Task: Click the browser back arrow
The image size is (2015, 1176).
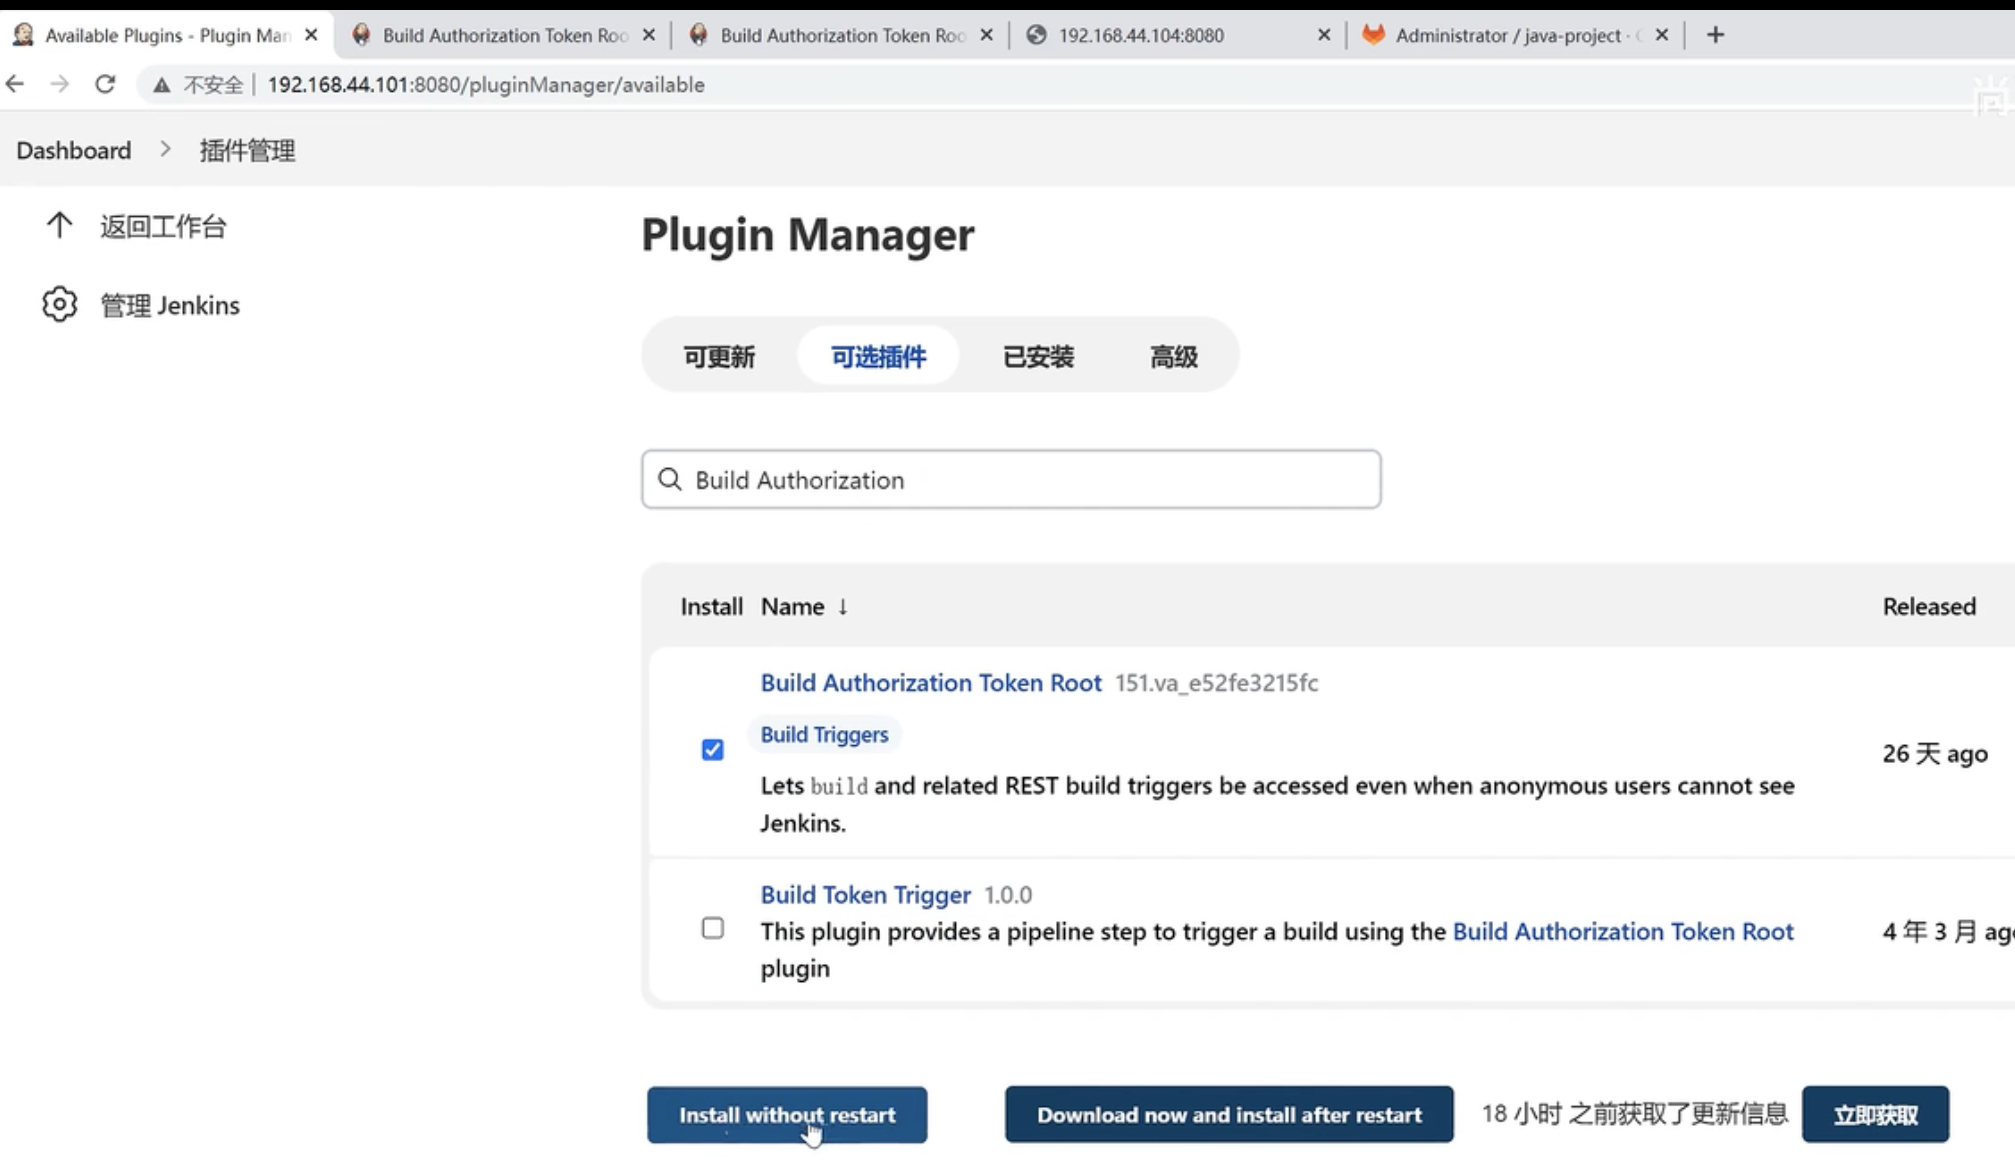Action: 15,85
